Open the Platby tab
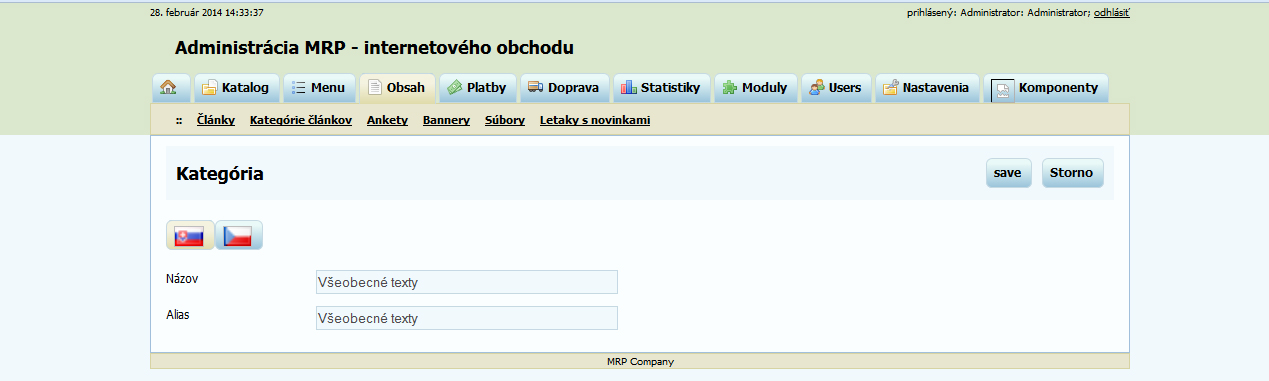Image resolution: width=1269 pixels, height=381 pixels. pyautogui.click(x=478, y=88)
